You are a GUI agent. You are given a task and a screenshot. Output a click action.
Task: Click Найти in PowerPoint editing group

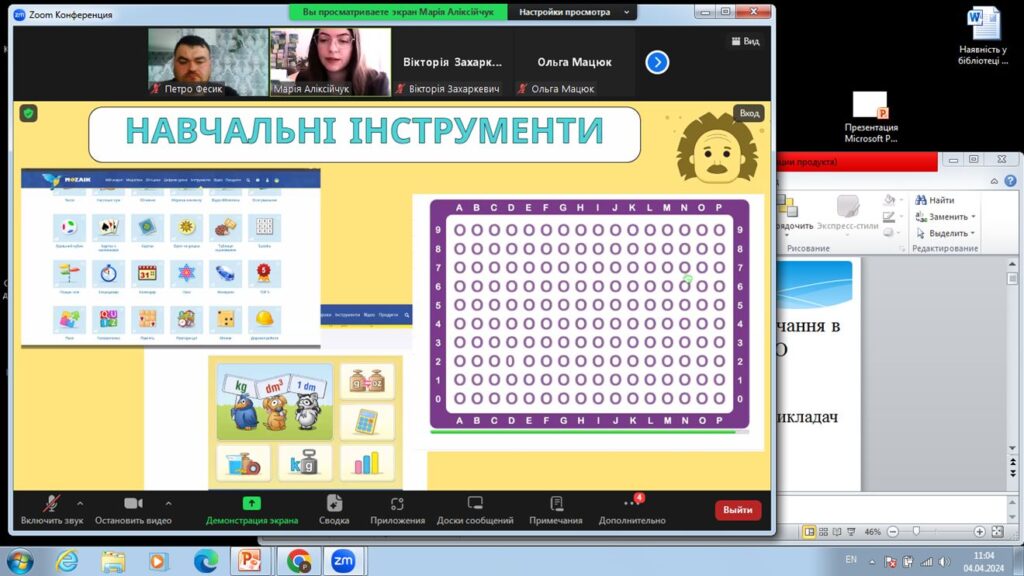click(x=934, y=200)
